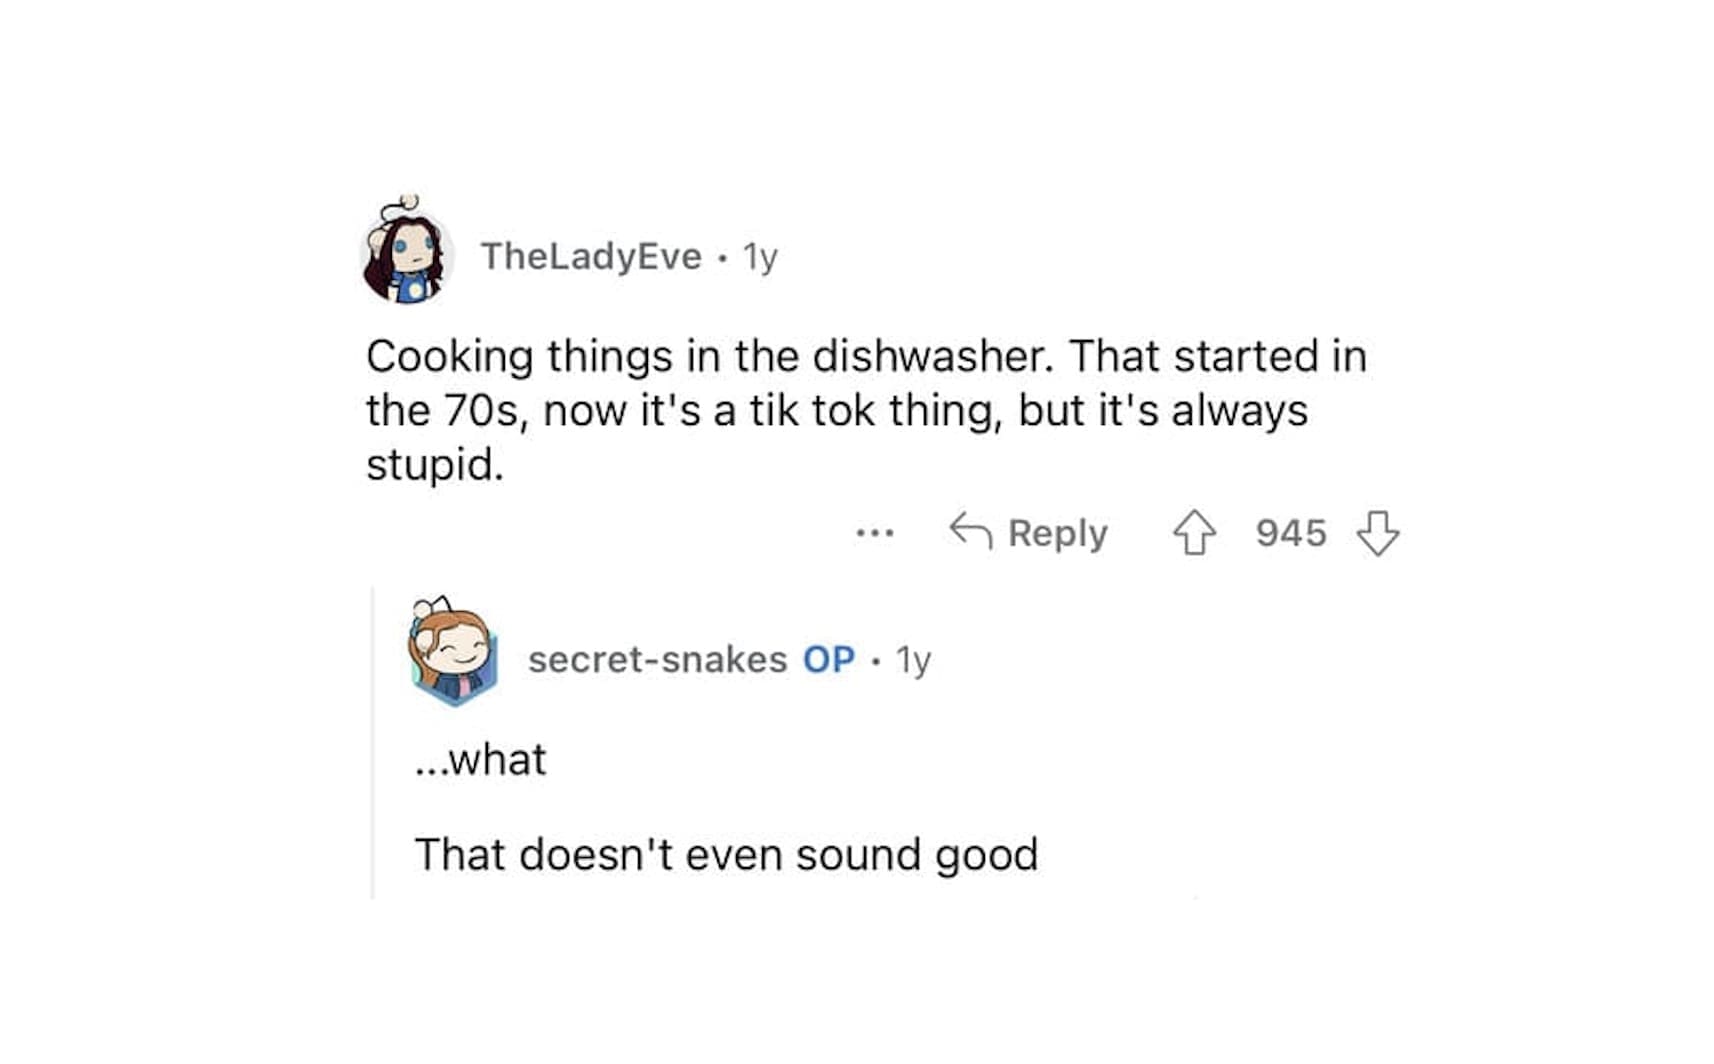Click the Reply text label
The width and height of the screenshot is (1714, 1064).
(x=1057, y=533)
